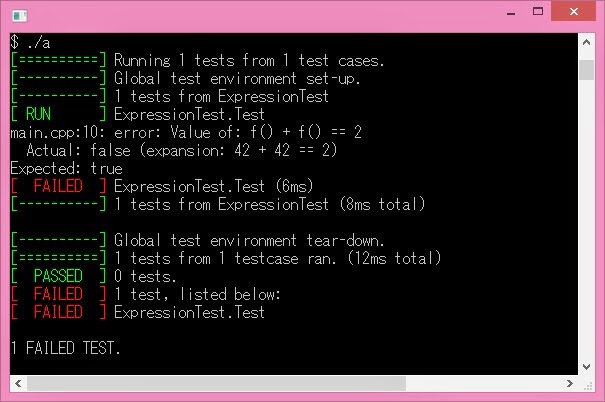Click the green PASSED label
The width and height of the screenshot is (605, 402).
coord(58,276)
